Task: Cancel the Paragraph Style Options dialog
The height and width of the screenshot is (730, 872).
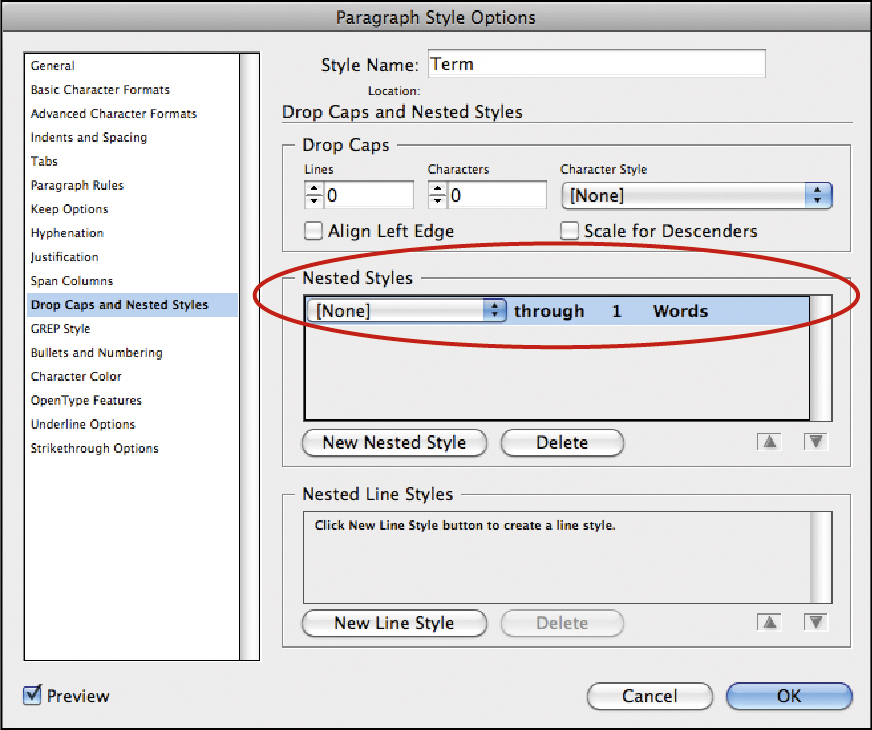Action: tap(649, 696)
